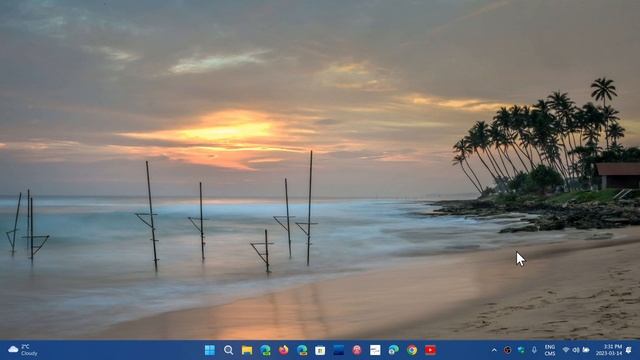
Task: Open the red YouTube app icon
Action: (x=430, y=350)
